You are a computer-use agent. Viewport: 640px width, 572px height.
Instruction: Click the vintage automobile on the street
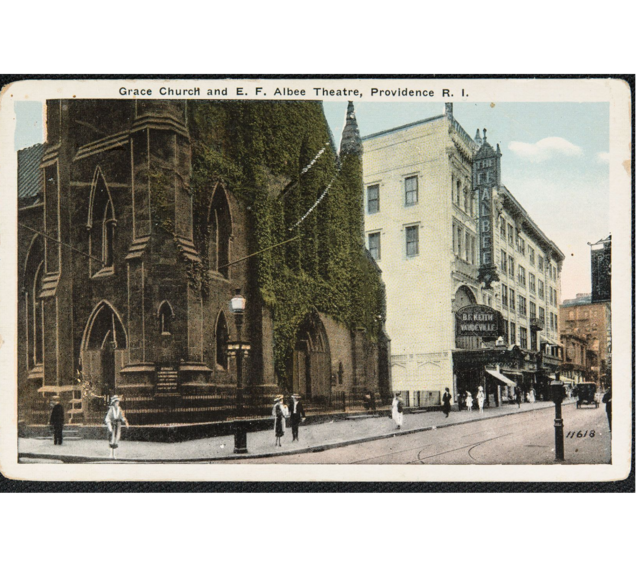[x=585, y=394]
